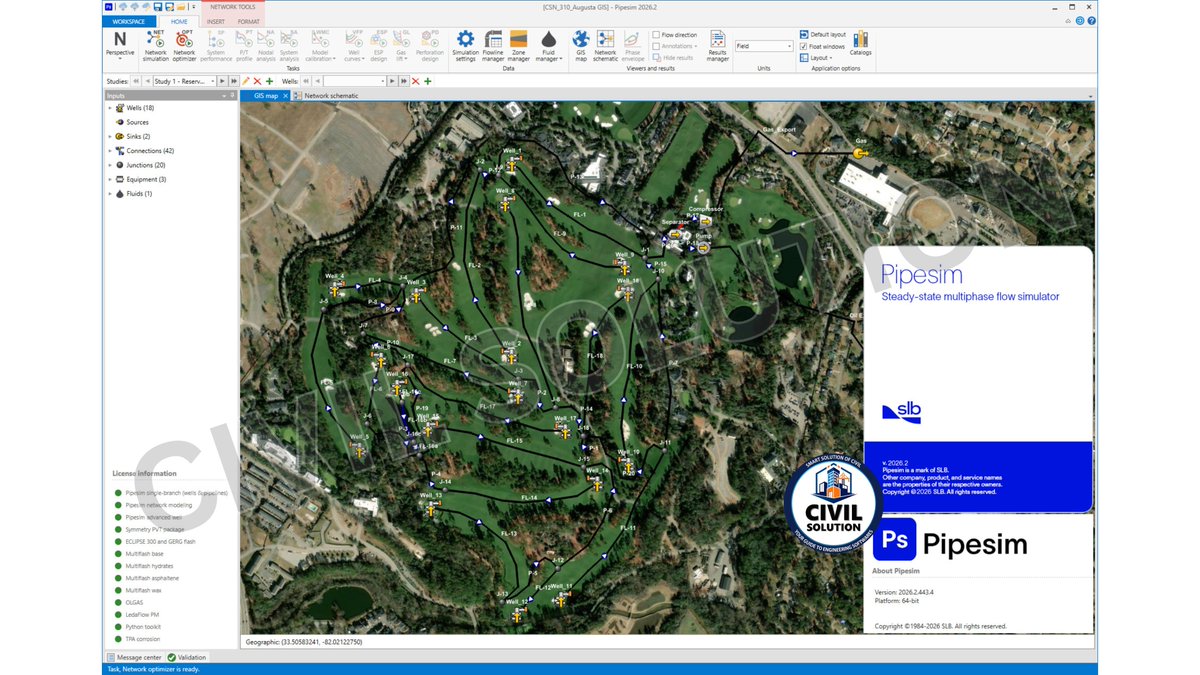This screenshot has height=675, width=1200.
Task: Delete the selected well with red X
Action: (415, 81)
